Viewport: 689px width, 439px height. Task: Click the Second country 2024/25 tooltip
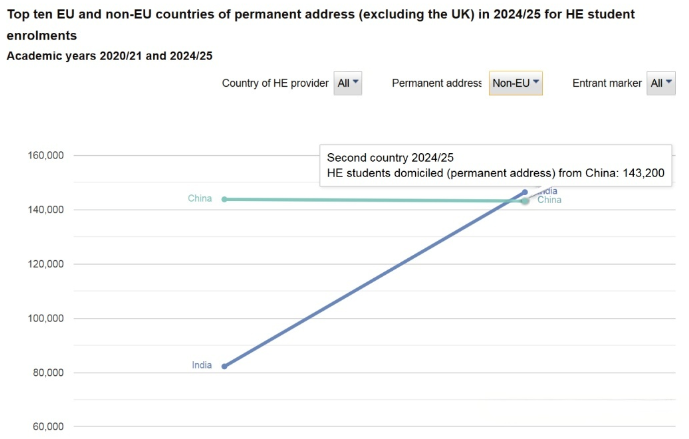[496, 166]
